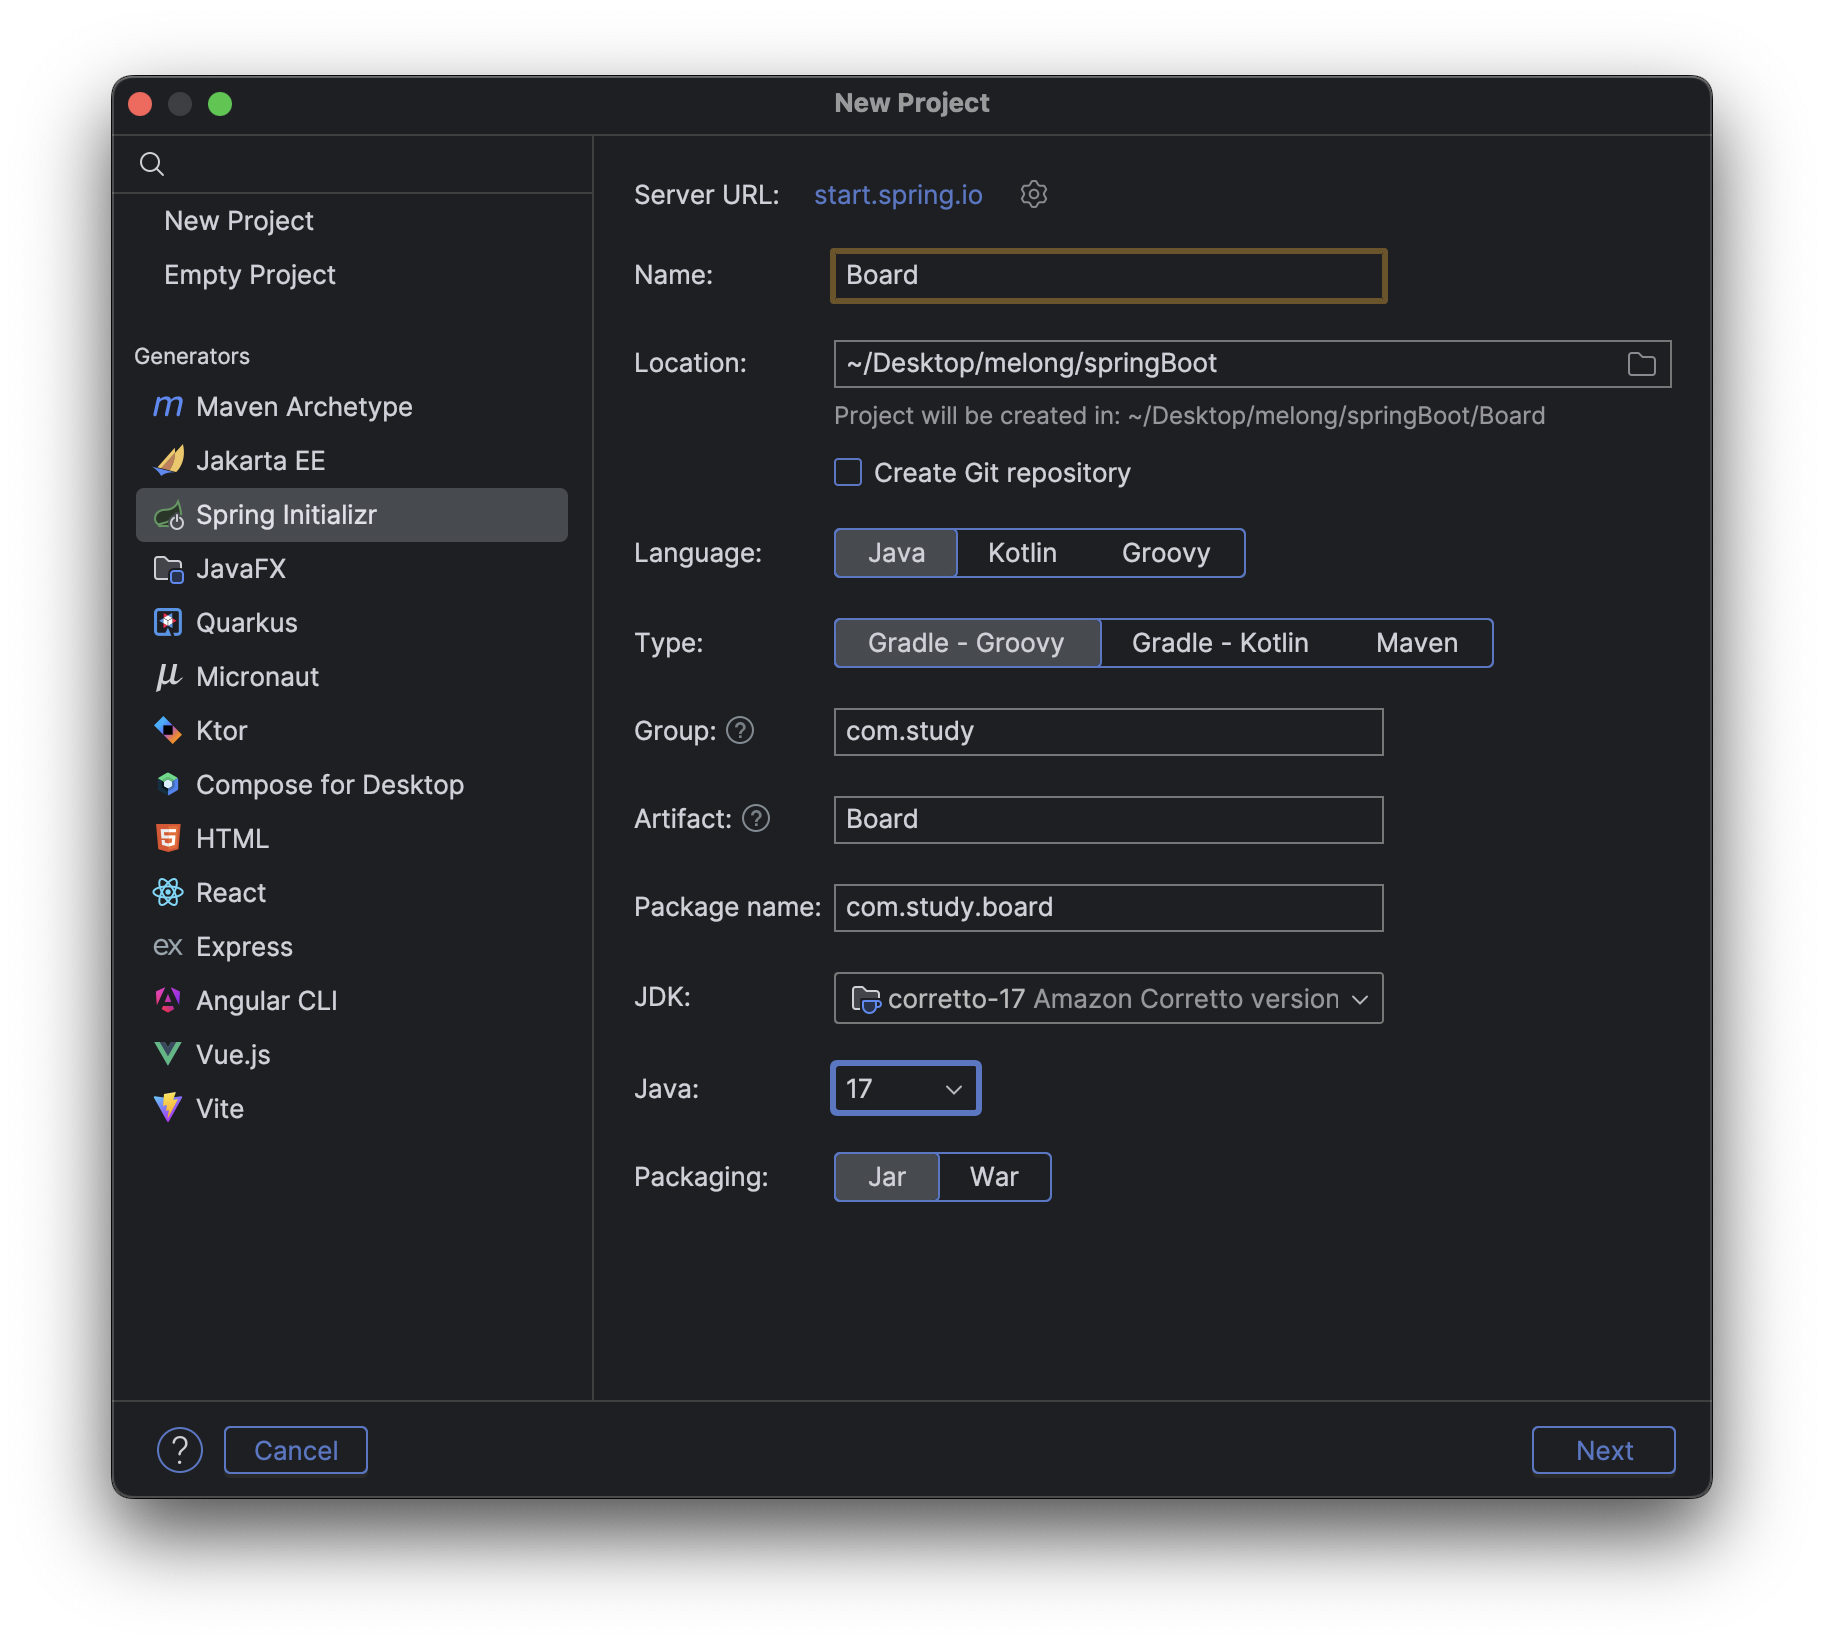Show help for the Group field

click(740, 731)
